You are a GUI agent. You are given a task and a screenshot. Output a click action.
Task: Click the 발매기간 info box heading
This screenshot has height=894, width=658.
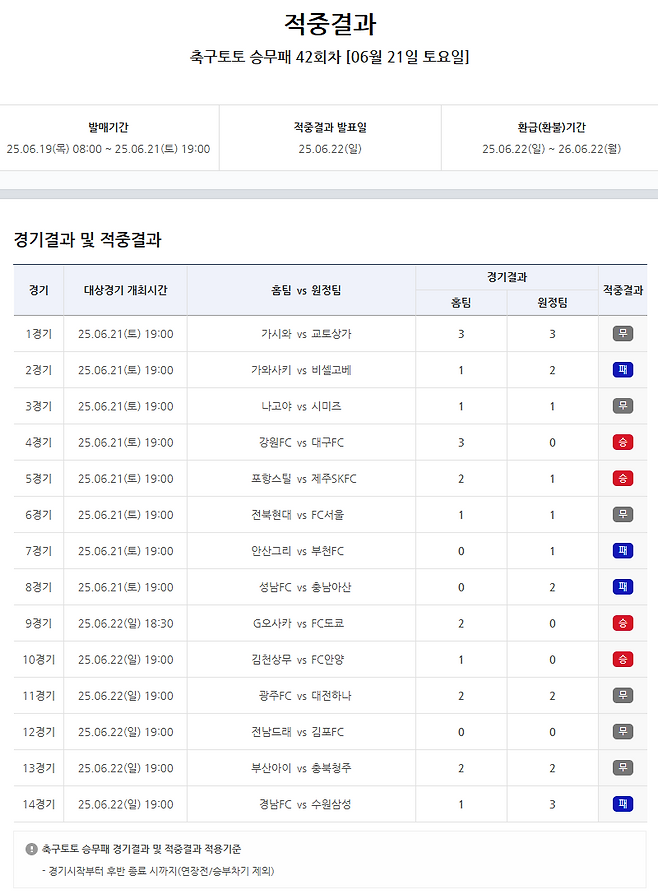(108, 128)
